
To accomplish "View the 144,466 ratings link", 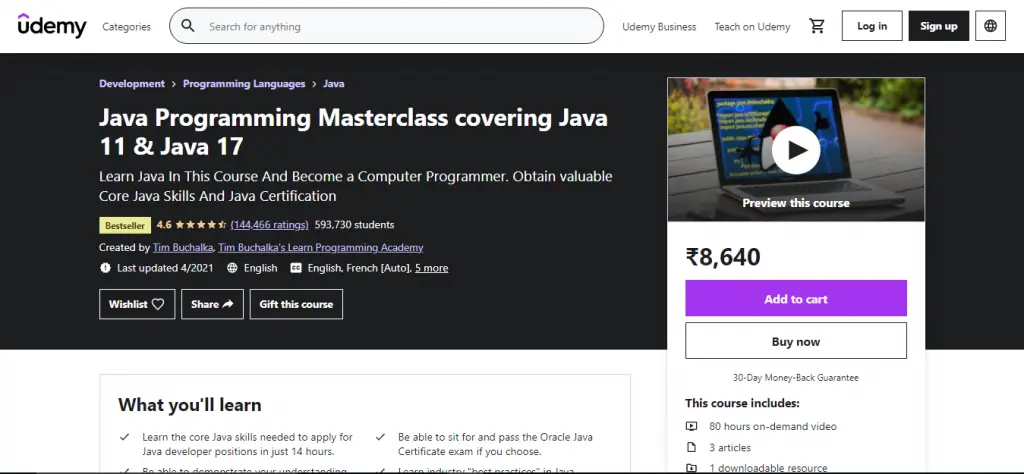I will pyautogui.click(x=268, y=225).
